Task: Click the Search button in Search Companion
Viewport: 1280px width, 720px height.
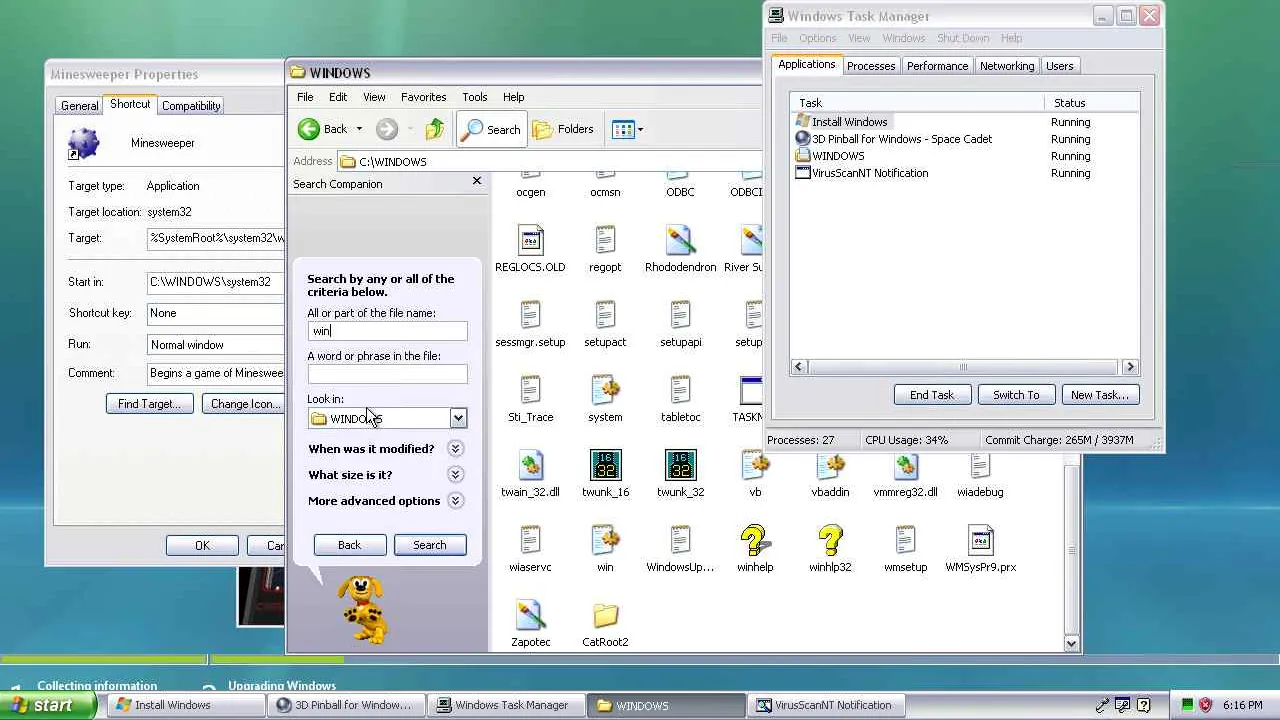Action: (x=430, y=545)
